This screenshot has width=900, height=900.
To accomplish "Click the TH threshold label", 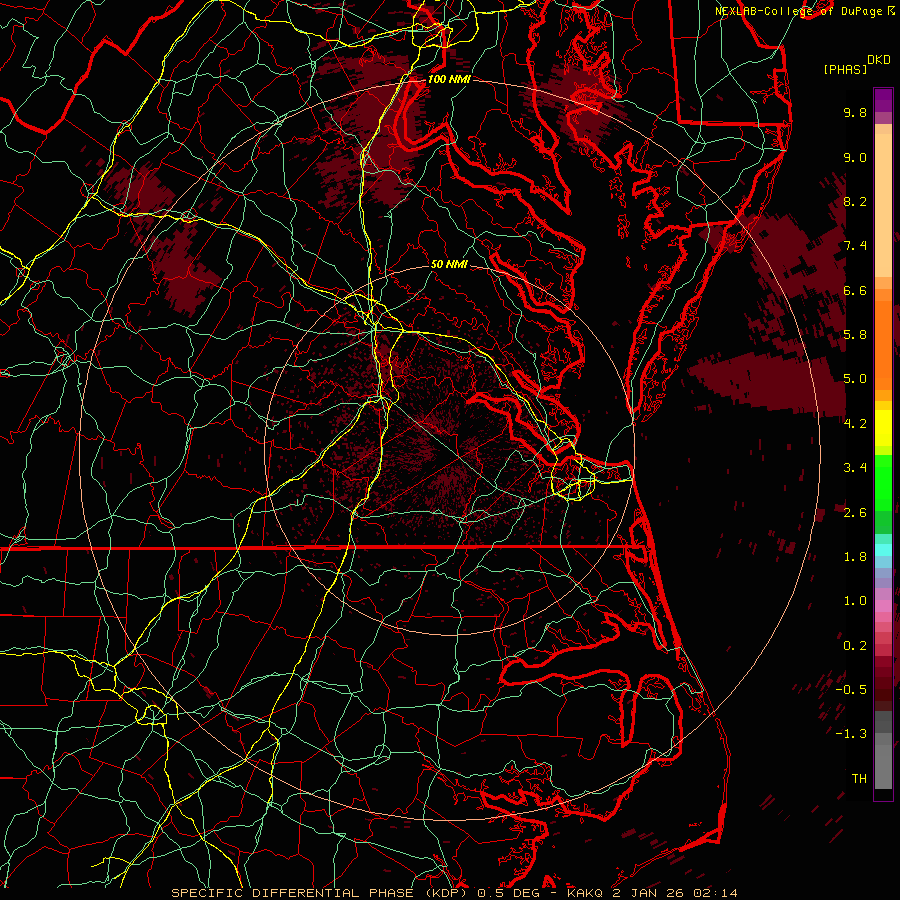I will (x=859, y=779).
